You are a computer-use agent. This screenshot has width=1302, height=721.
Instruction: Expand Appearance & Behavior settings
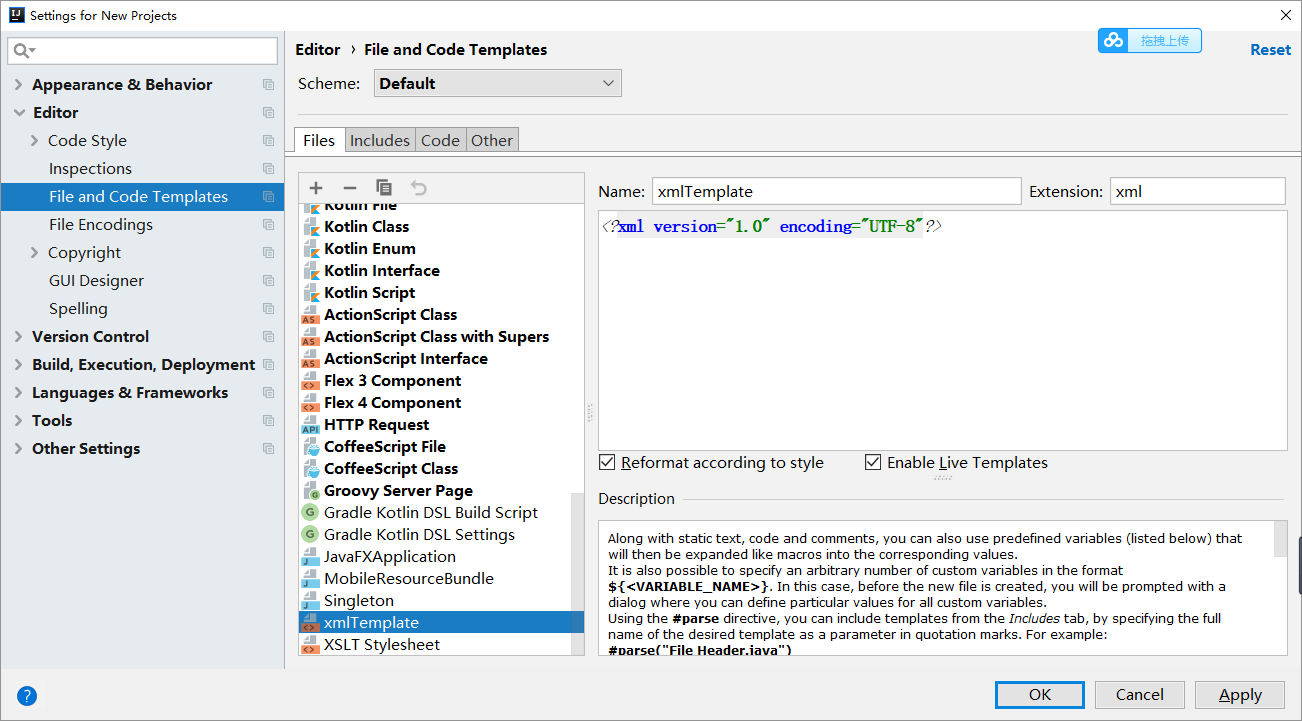pos(18,85)
